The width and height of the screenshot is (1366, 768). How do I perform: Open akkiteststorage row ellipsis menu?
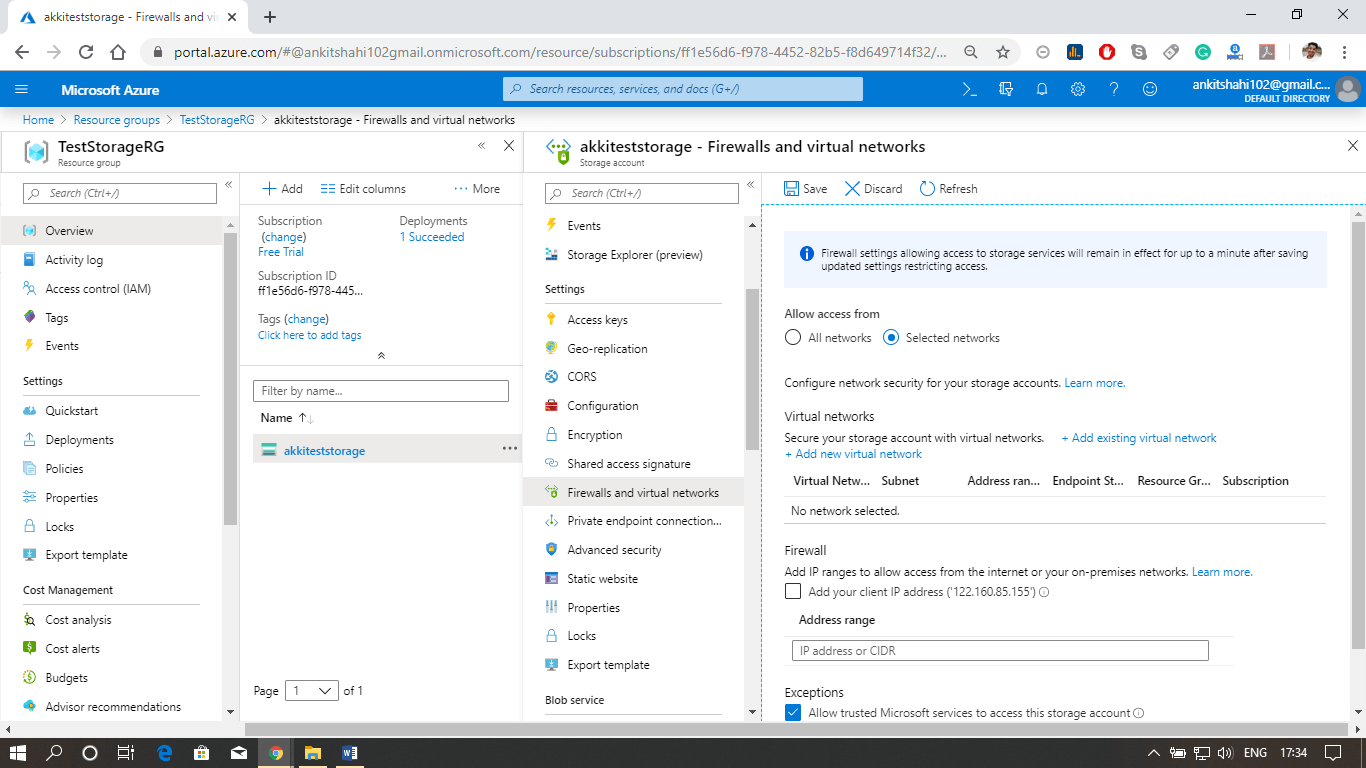(x=510, y=449)
